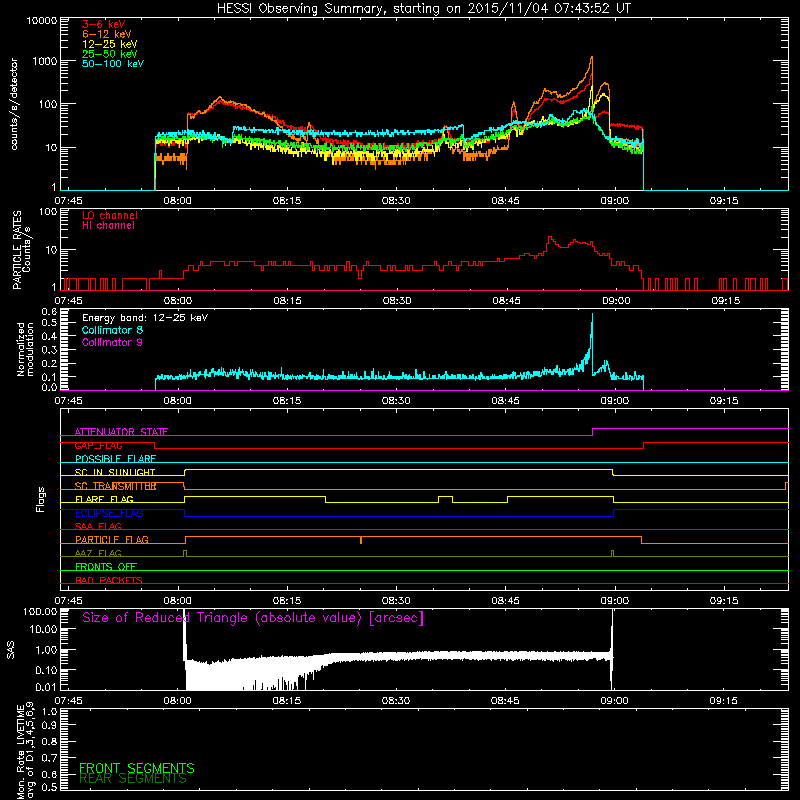Click the 08:30 tick under the counts plot
Screen dimensions: 800x800
396,201
